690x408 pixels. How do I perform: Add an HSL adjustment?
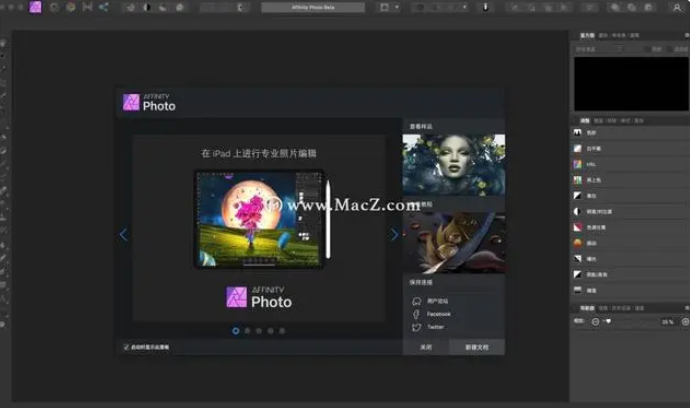coord(630,164)
